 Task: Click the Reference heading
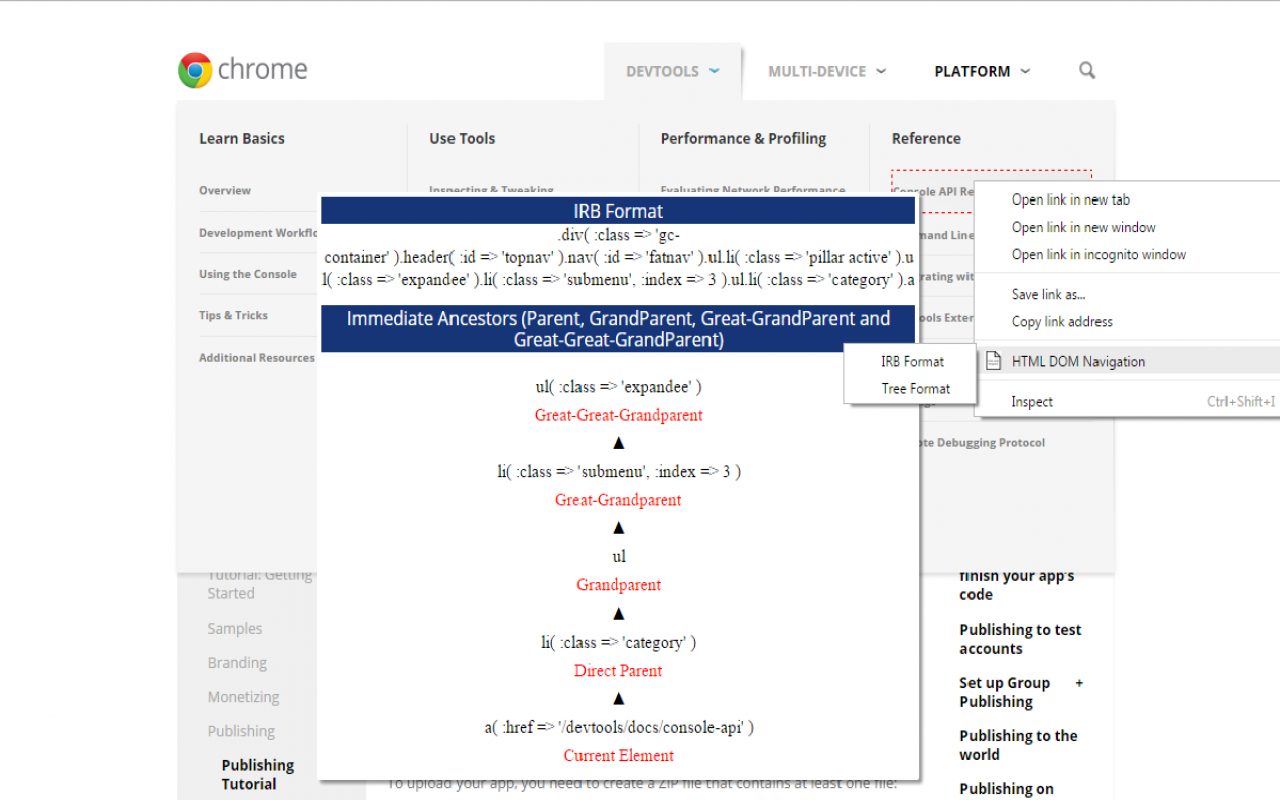click(926, 138)
